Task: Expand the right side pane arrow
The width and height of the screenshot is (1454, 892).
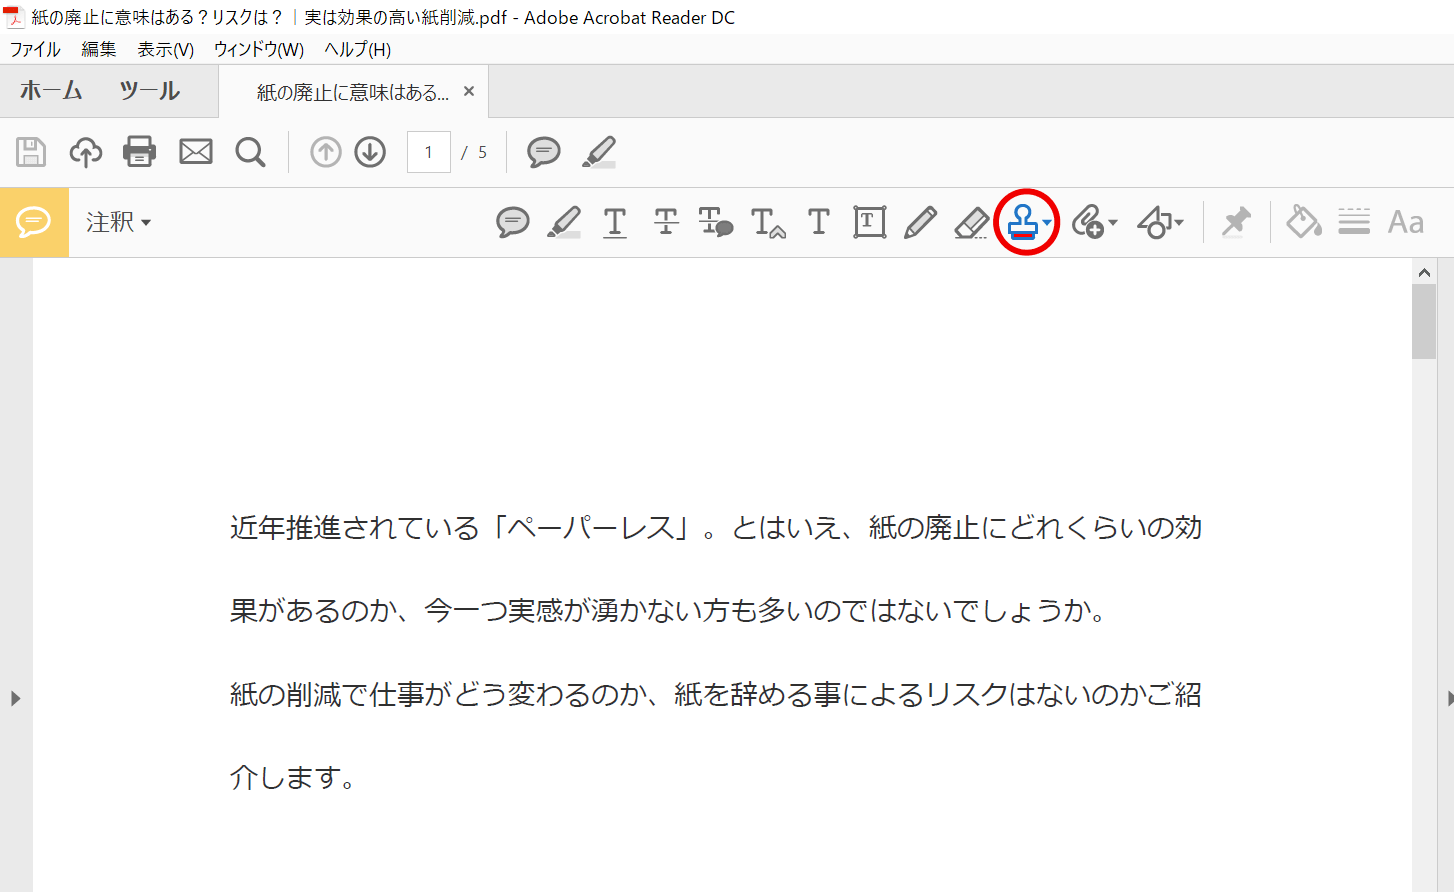Action: click(1450, 698)
